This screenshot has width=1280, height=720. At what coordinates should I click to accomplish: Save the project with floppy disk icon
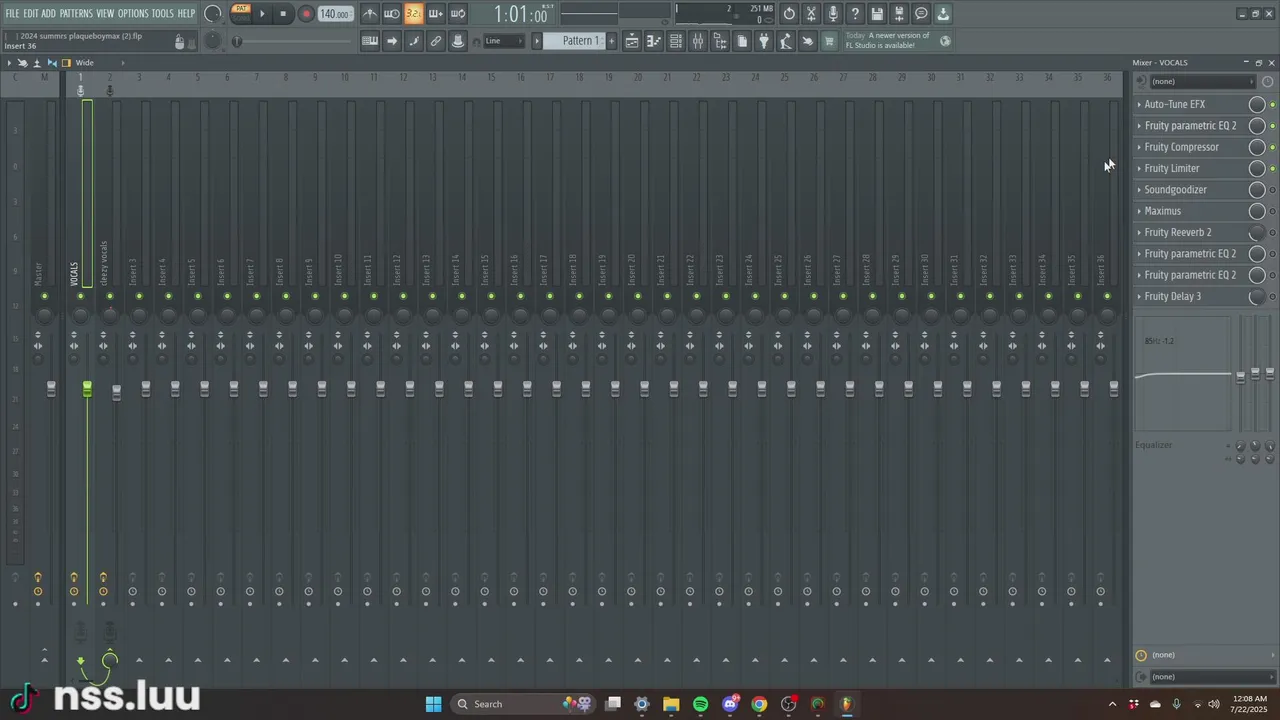[x=877, y=14]
